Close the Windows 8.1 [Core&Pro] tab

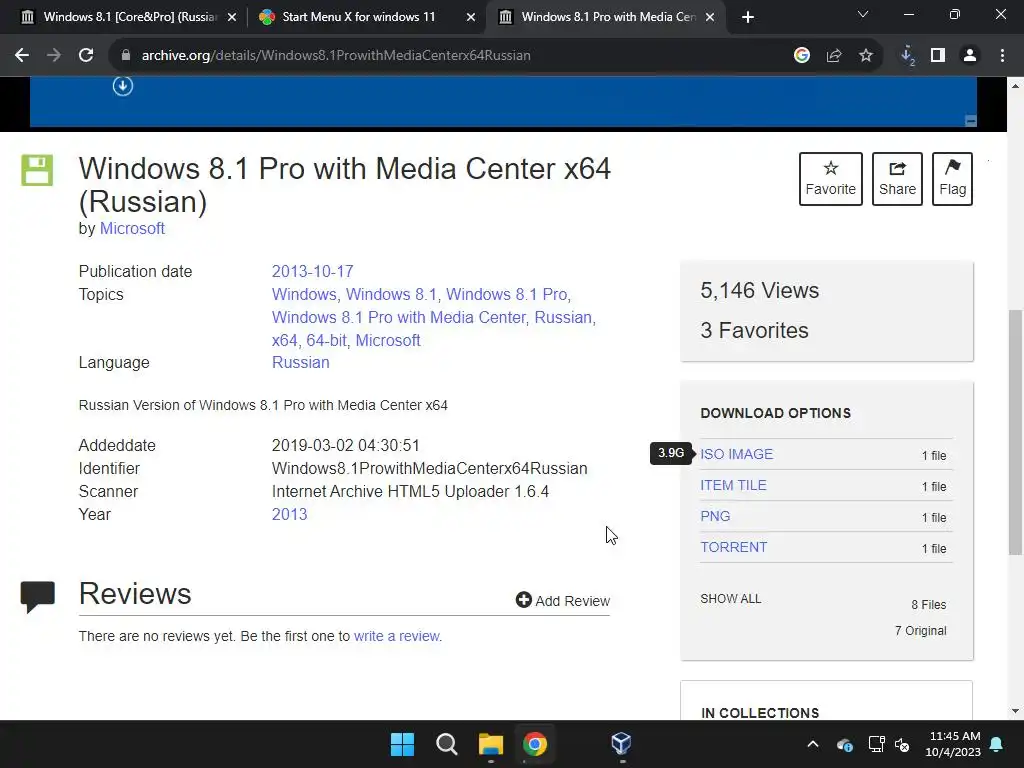pyautogui.click(x=232, y=17)
